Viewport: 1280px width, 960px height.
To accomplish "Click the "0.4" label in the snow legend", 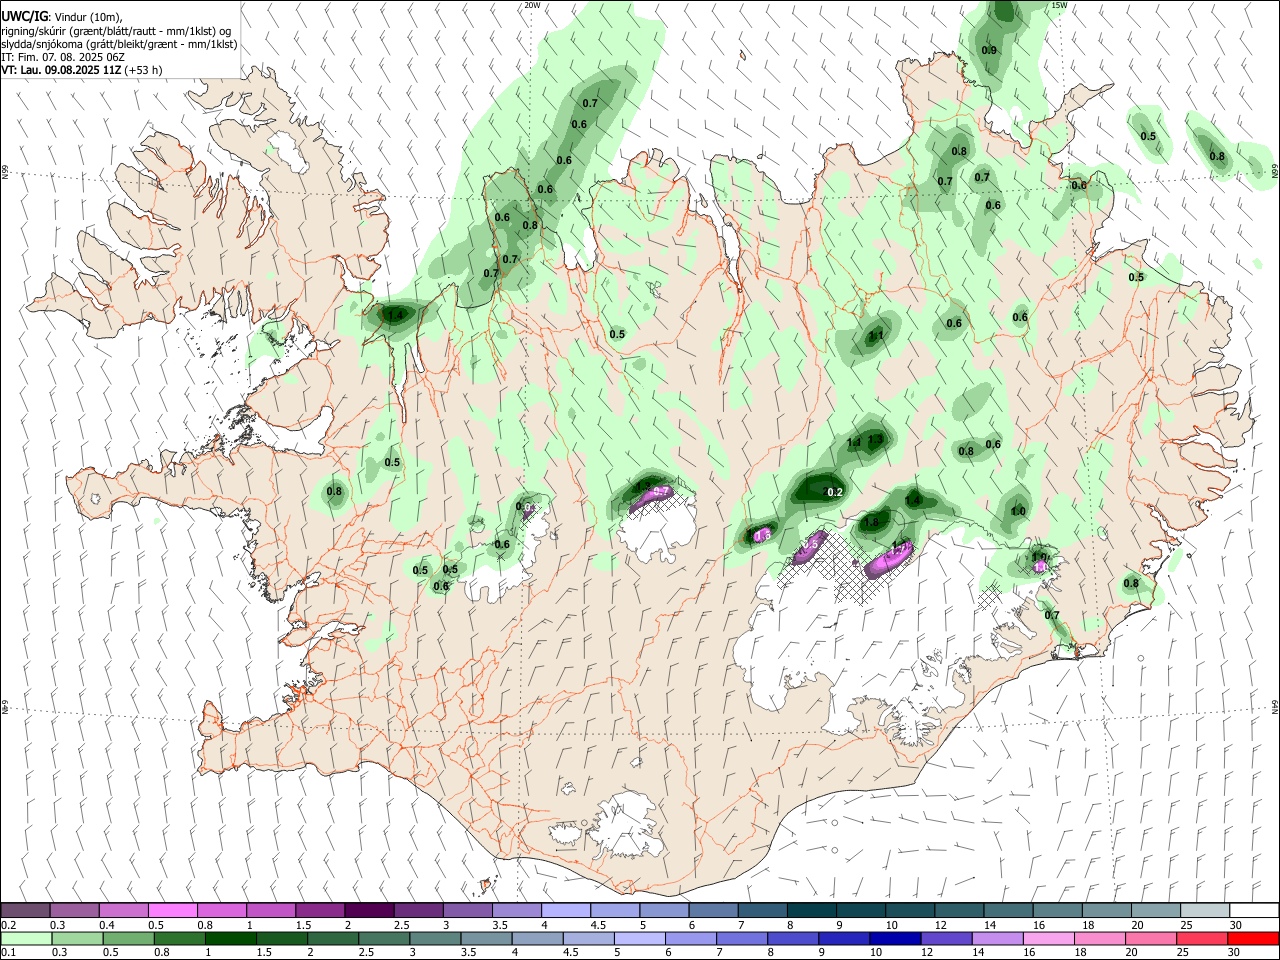I will pos(107,925).
